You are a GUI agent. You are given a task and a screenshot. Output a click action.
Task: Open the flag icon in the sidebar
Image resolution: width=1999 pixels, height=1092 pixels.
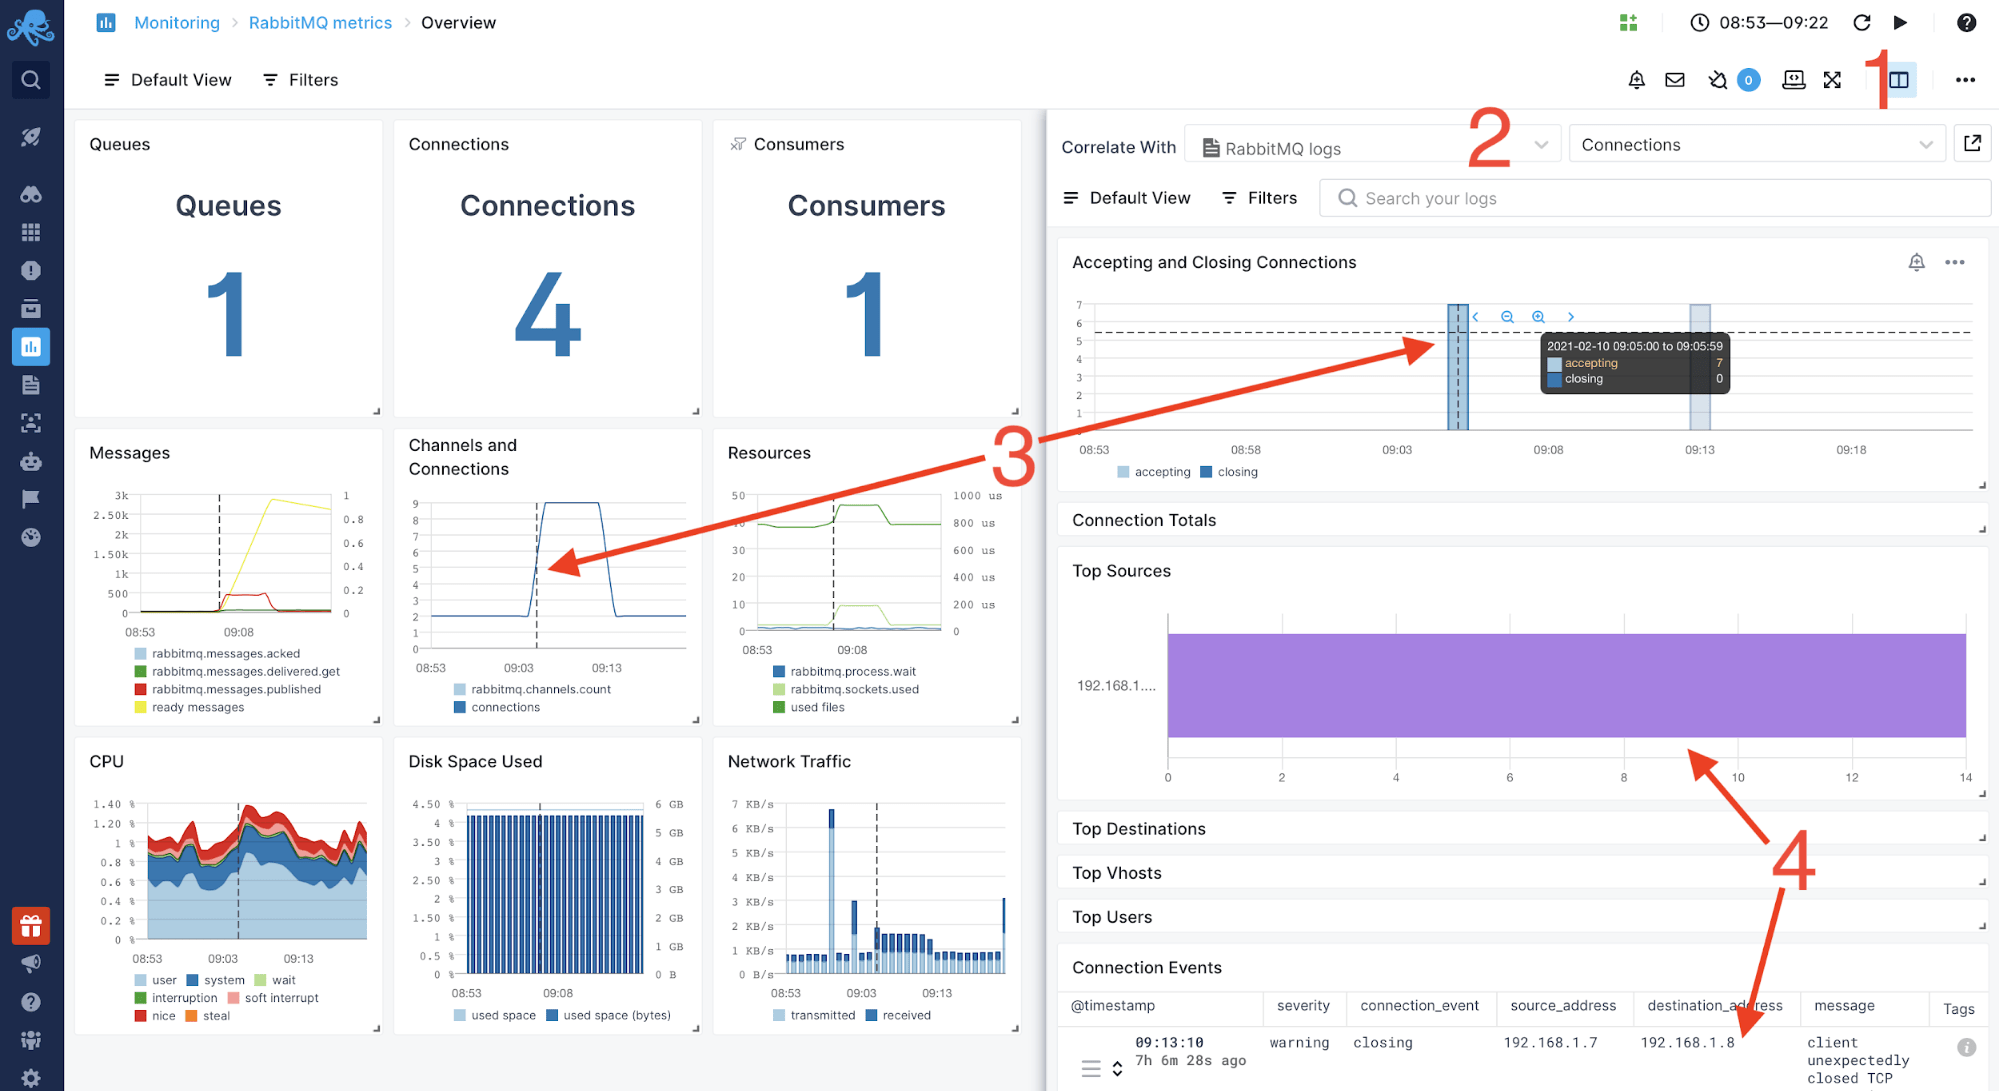tap(31, 499)
